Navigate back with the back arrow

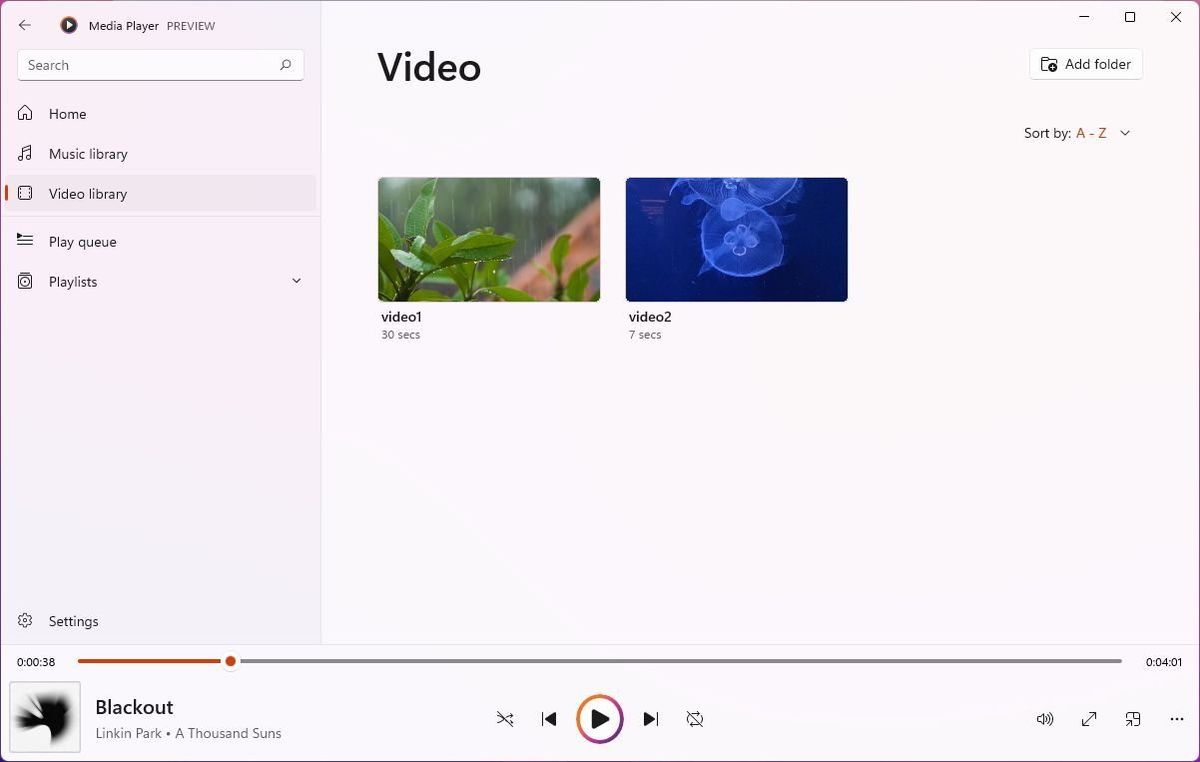point(24,25)
